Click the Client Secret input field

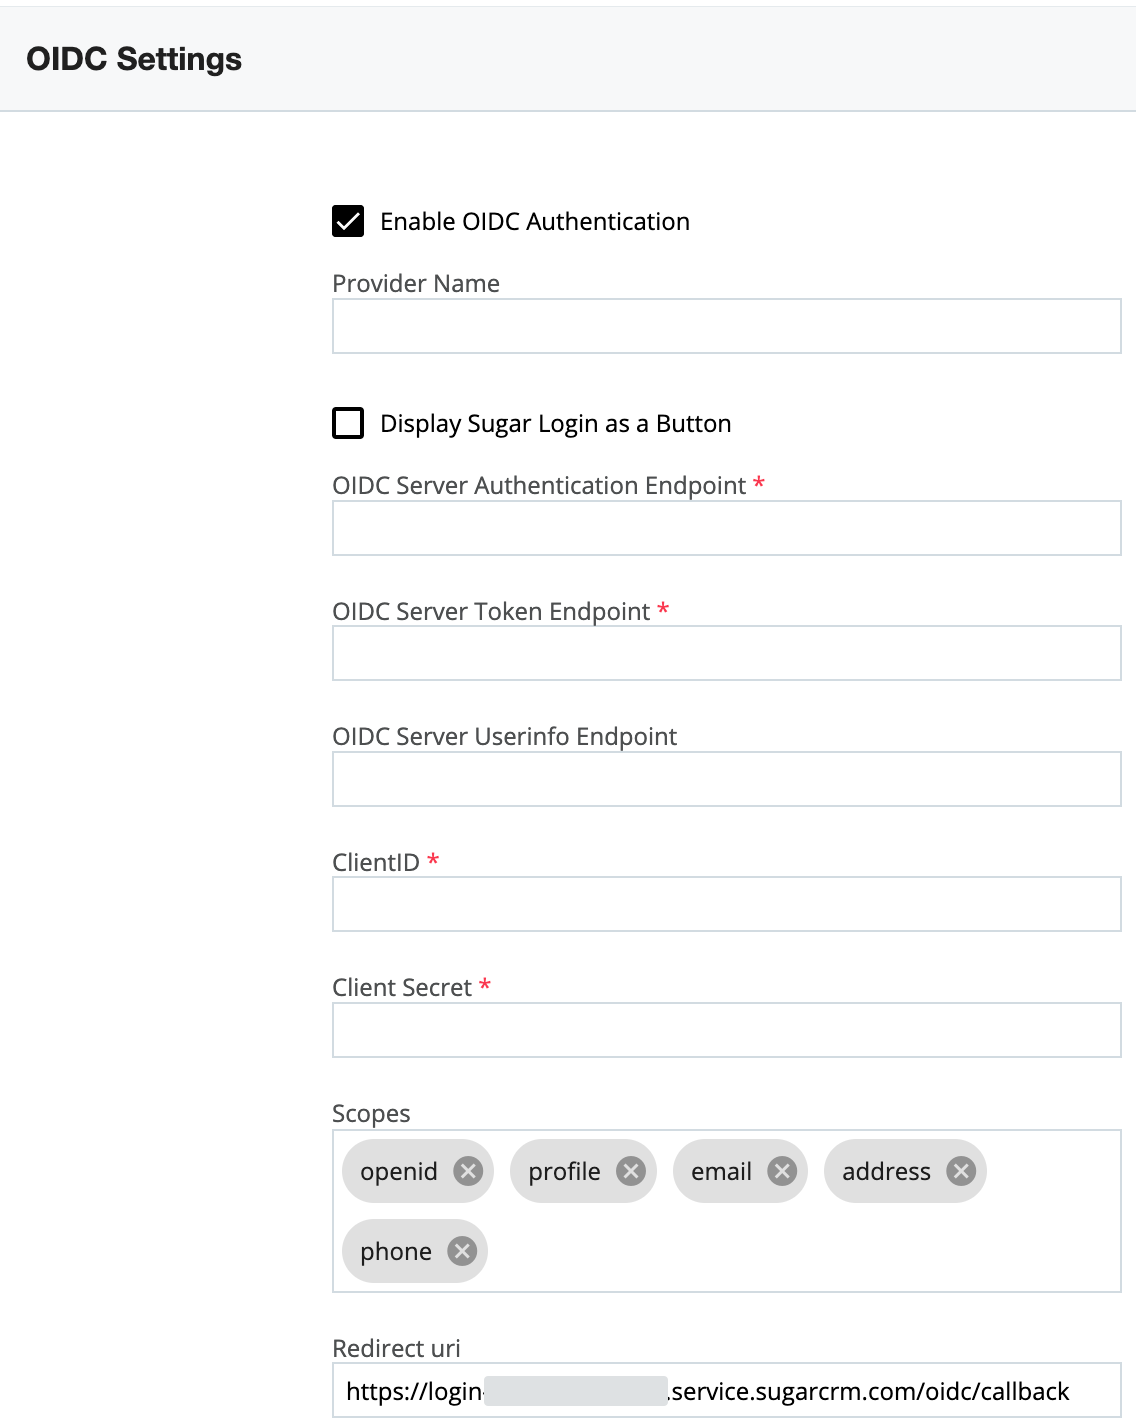tap(726, 1030)
